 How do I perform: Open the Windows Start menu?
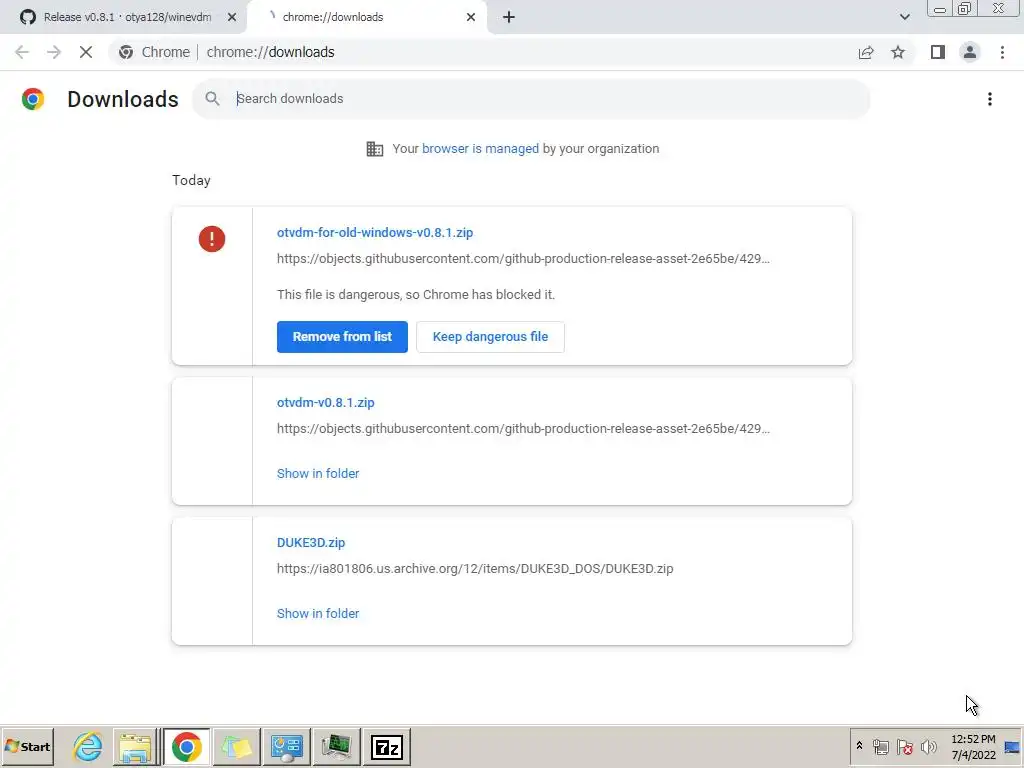(x=28, y=746)
